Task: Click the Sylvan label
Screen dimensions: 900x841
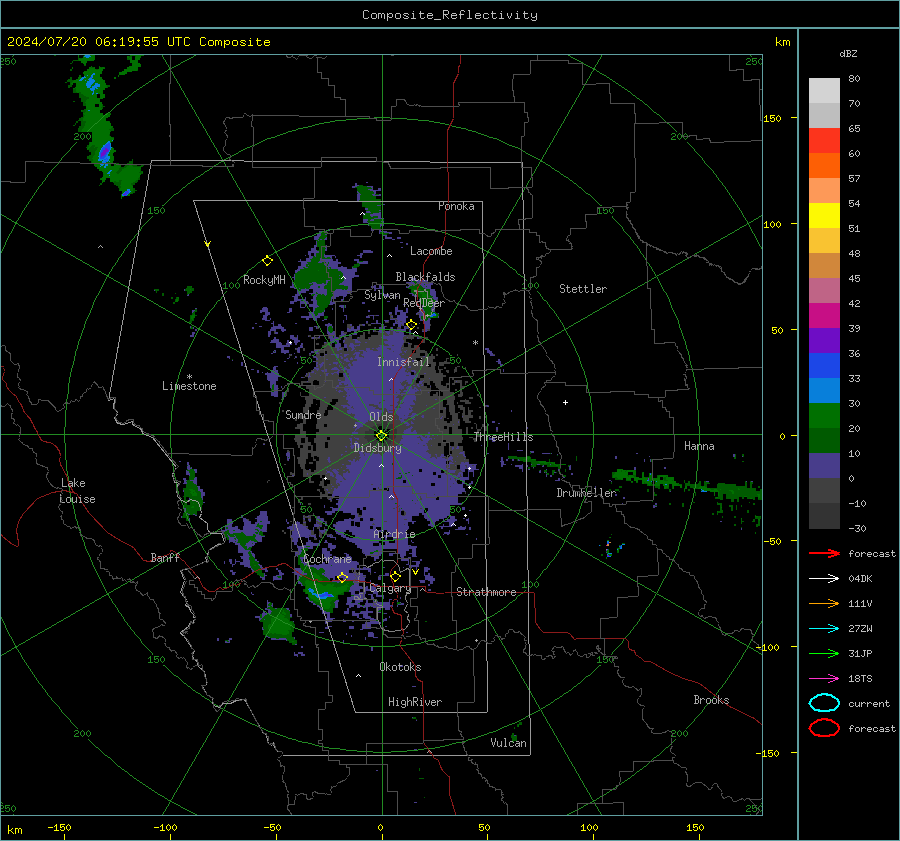Action: (x=382, y=295)
